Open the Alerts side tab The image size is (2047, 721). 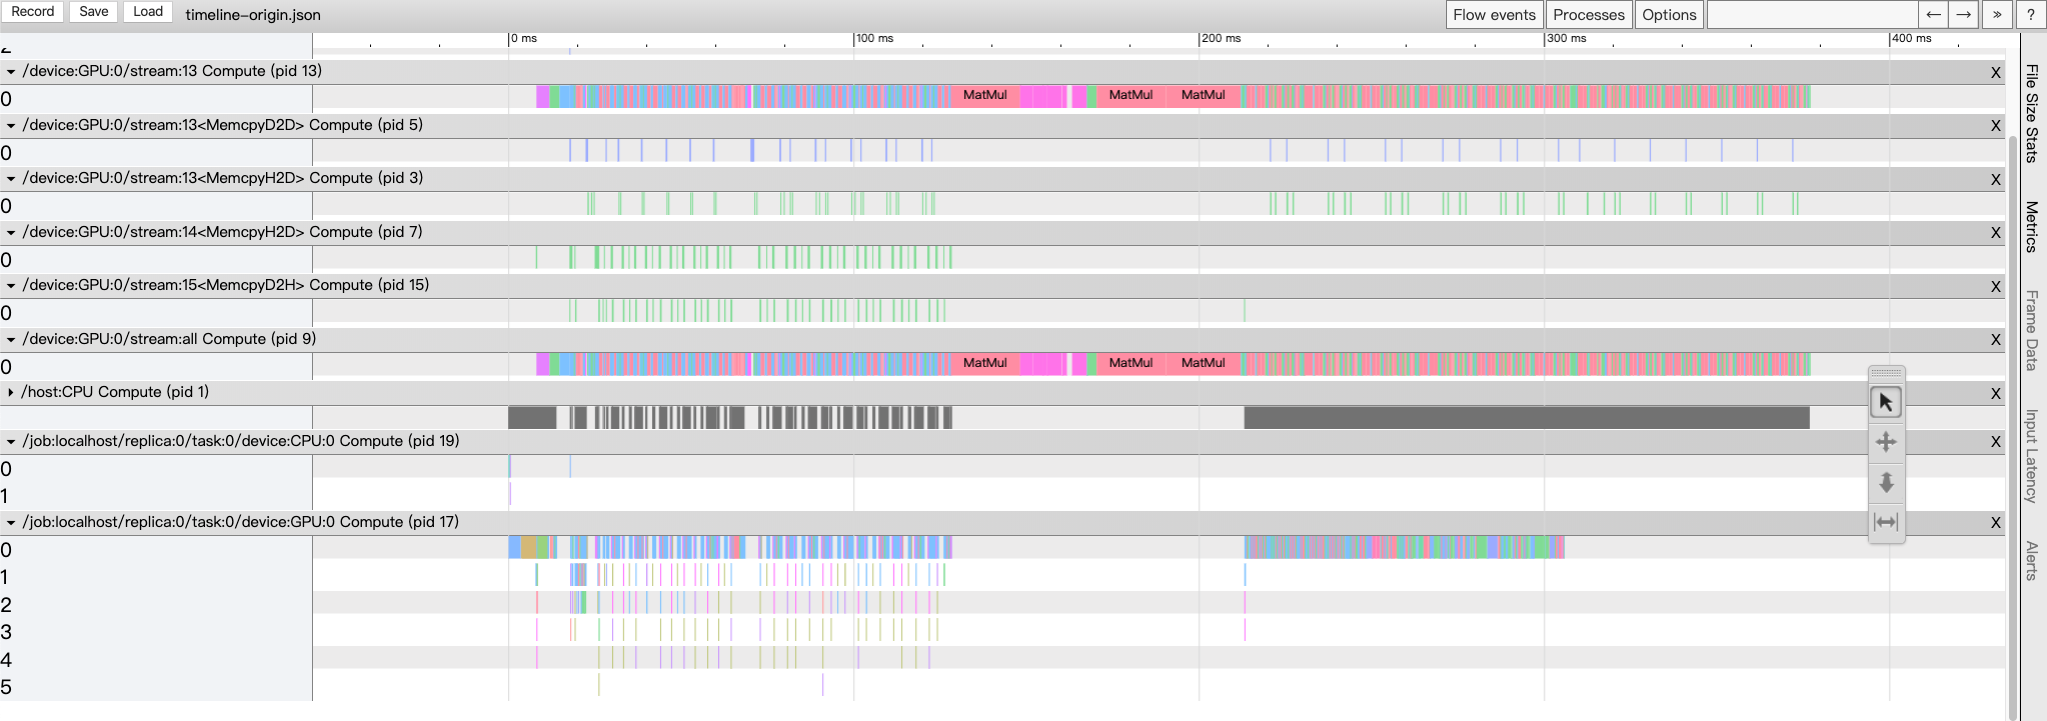[2032, 560]
